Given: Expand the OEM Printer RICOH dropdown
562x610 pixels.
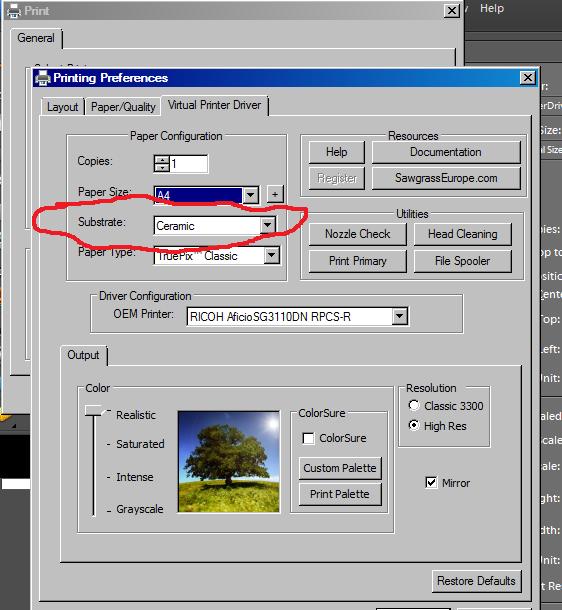Looking at the screenshot, I should click(x=399, y=316).
